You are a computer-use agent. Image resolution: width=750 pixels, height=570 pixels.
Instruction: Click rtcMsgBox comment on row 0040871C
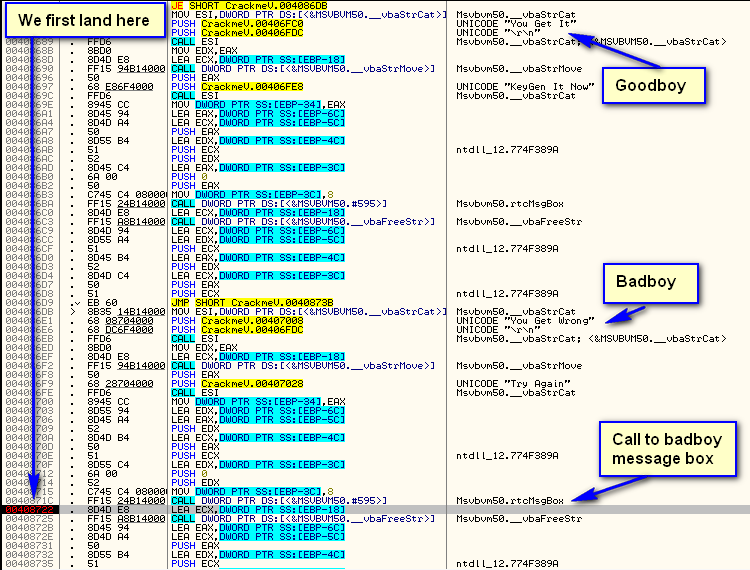coord(510,501)
